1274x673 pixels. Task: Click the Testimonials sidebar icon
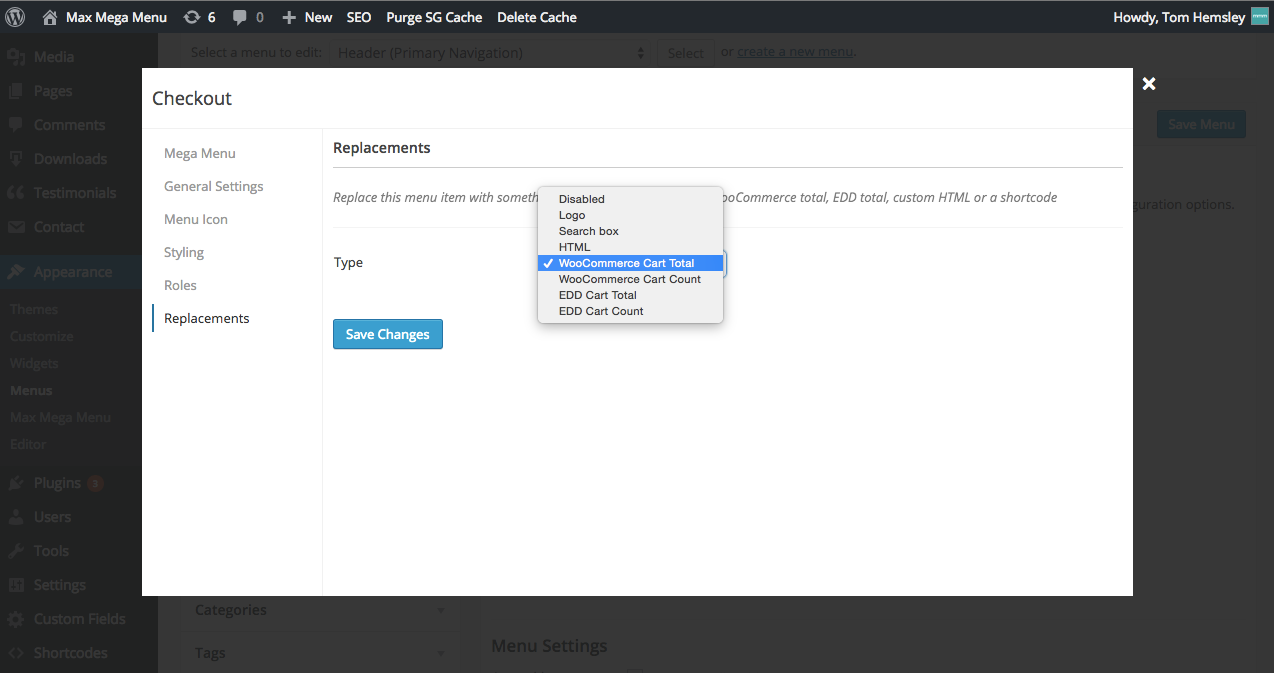click(16, 193)
